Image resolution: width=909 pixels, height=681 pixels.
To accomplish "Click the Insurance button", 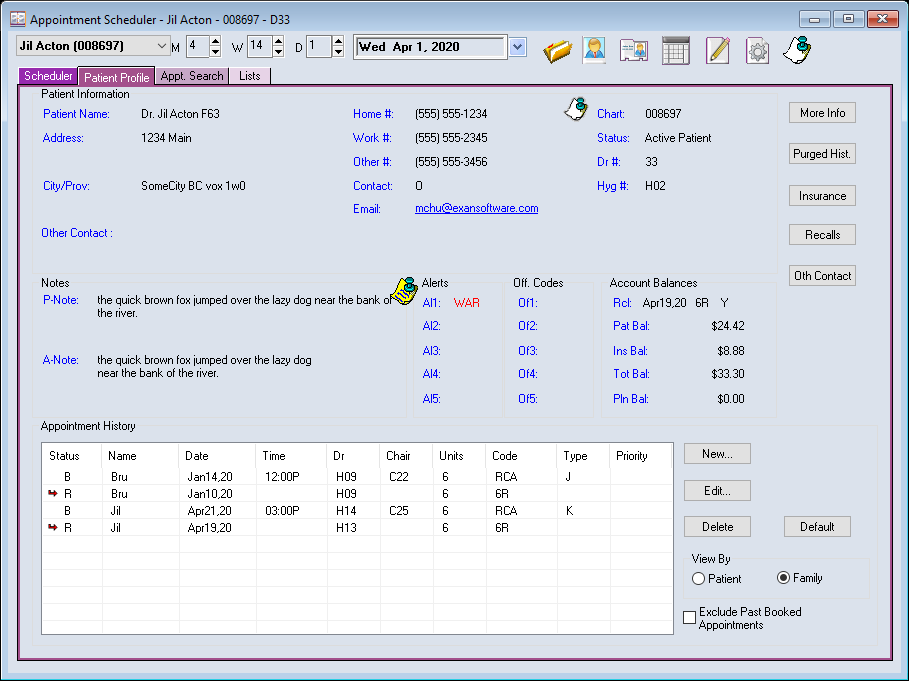I will pyautogui.click(x=822, y=196).
